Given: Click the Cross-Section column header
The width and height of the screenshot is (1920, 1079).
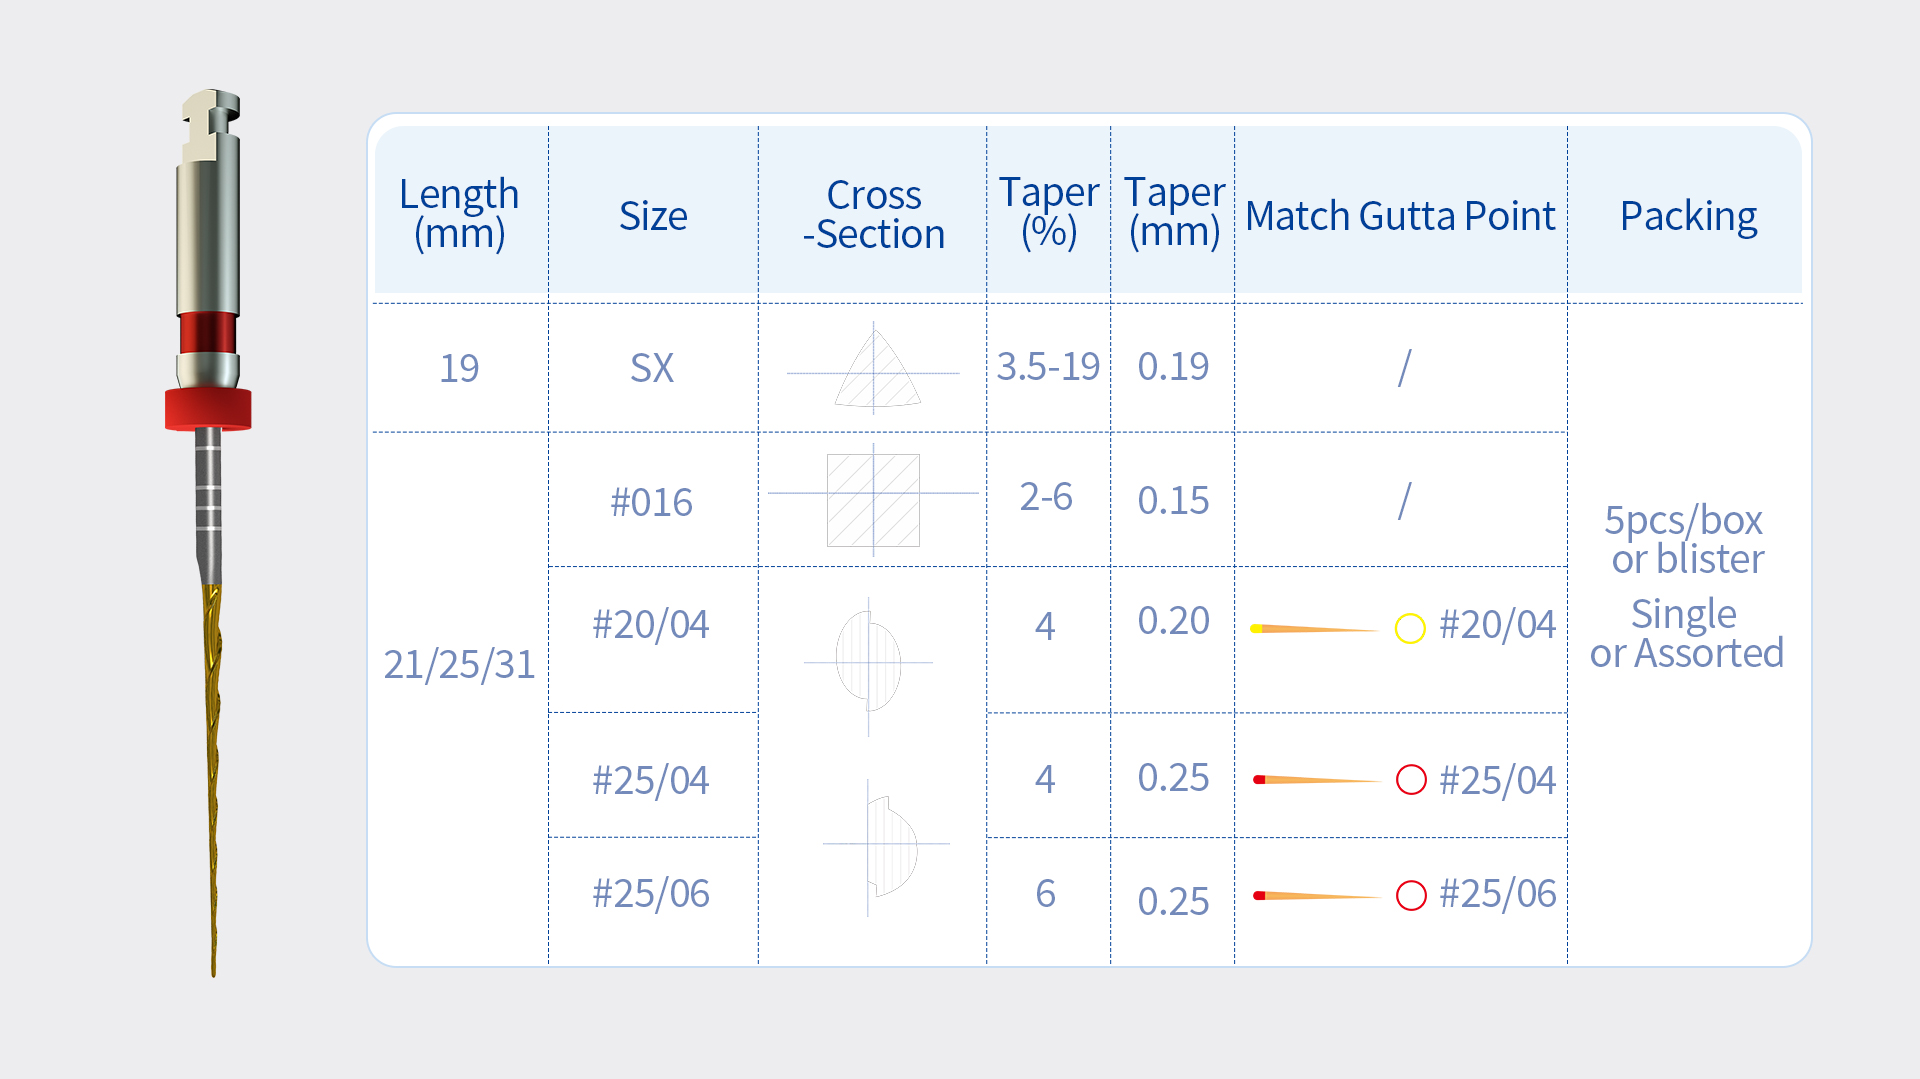Looking at the screenshot, I should [x=873, y=214].
